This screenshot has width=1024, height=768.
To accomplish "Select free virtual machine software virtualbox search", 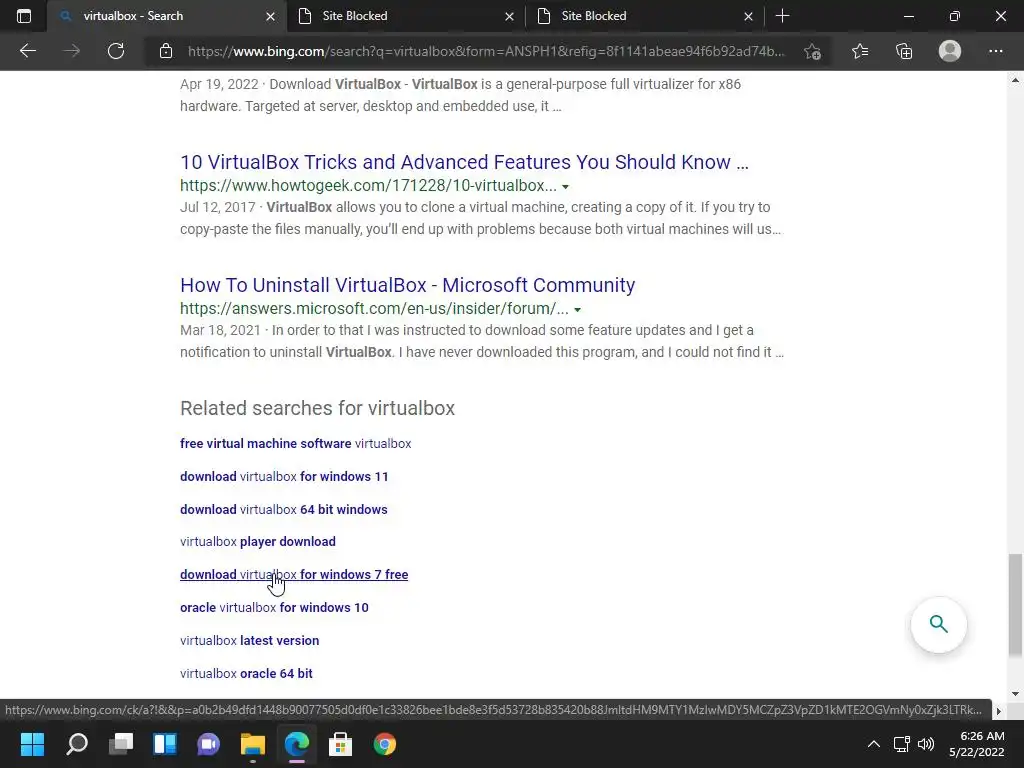I will [x=296, y=443].
